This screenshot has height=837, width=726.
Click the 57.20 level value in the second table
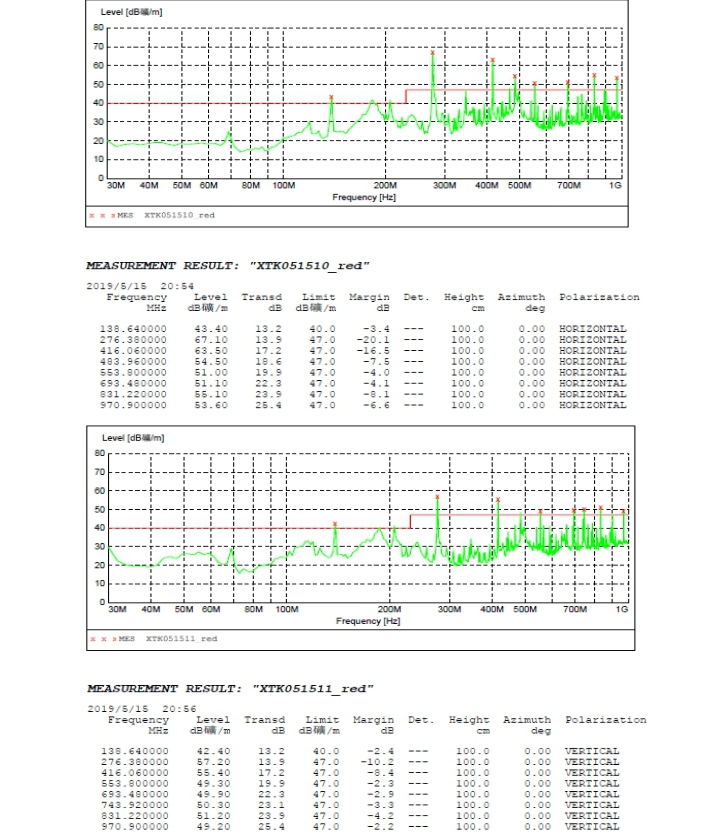click(x=214, y=762)
